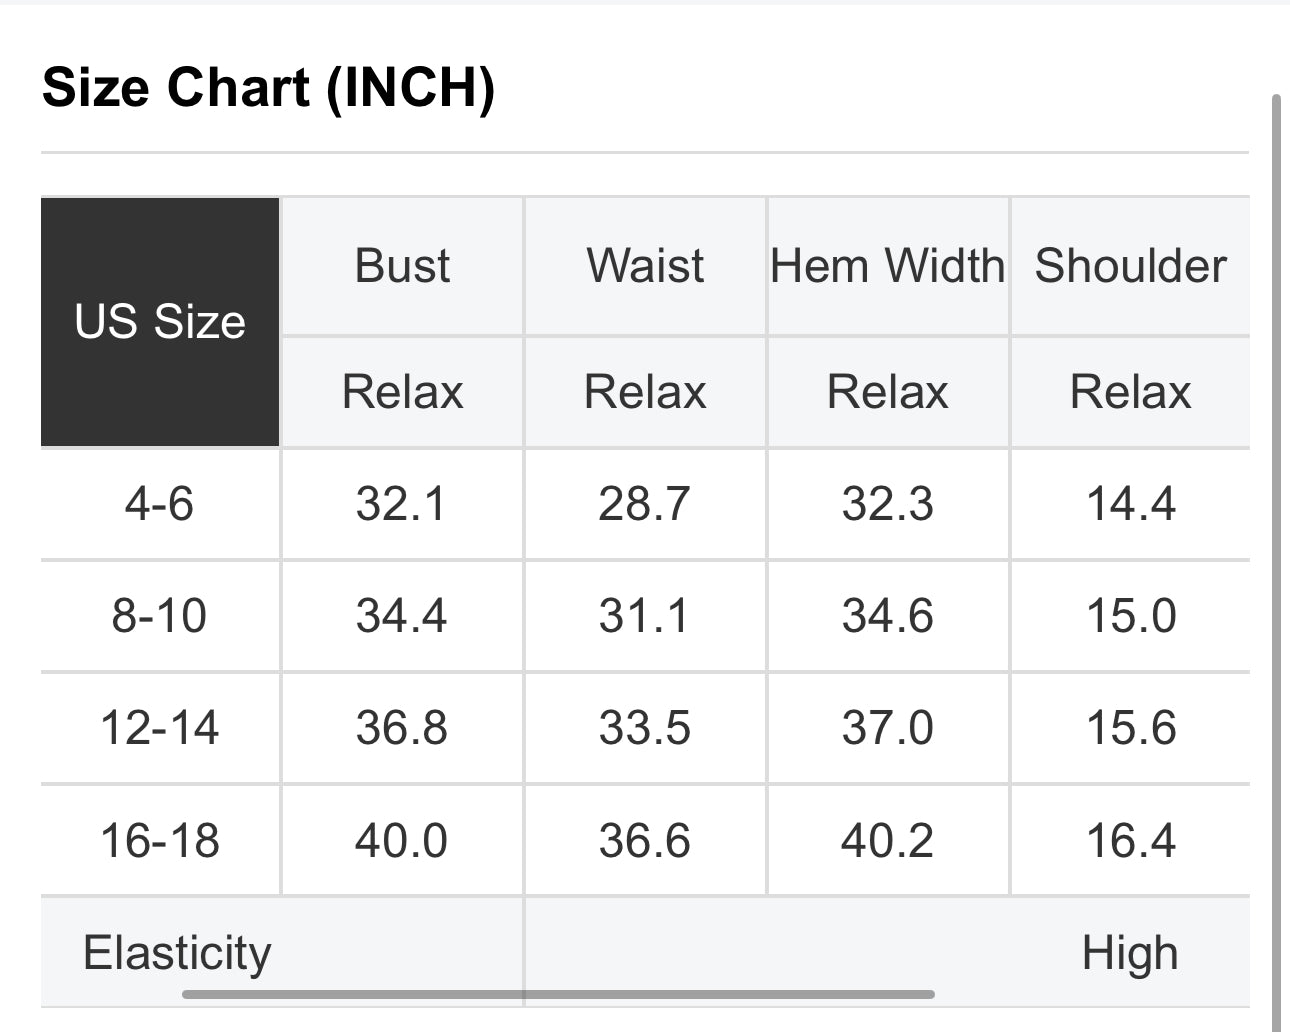Click the 40.0 bust measurement cell
Screen dimensions: 1290x1032
click(401, 840)
